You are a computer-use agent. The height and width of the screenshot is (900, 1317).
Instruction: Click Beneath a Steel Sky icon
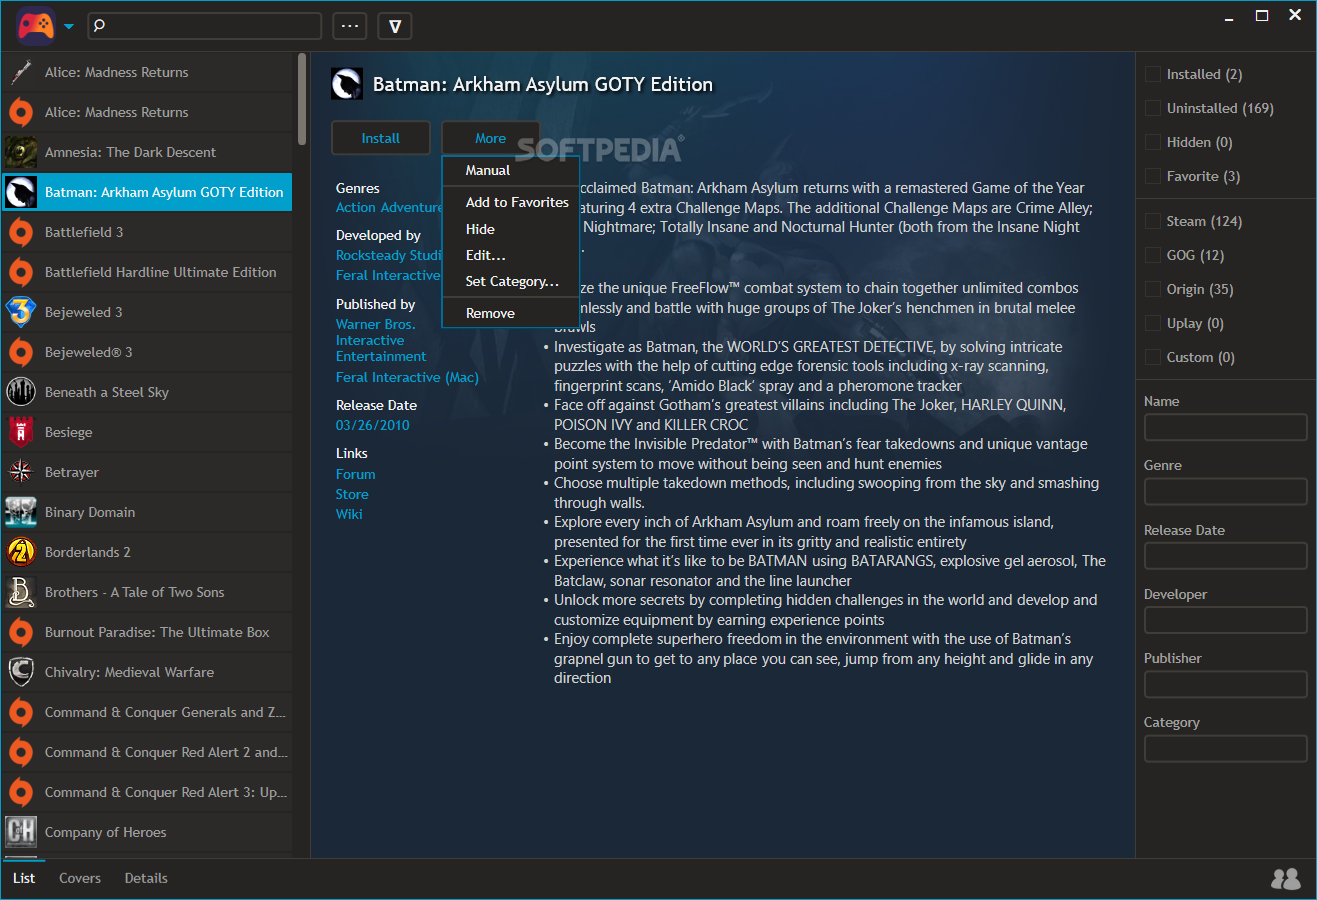(x=21, y=392)
